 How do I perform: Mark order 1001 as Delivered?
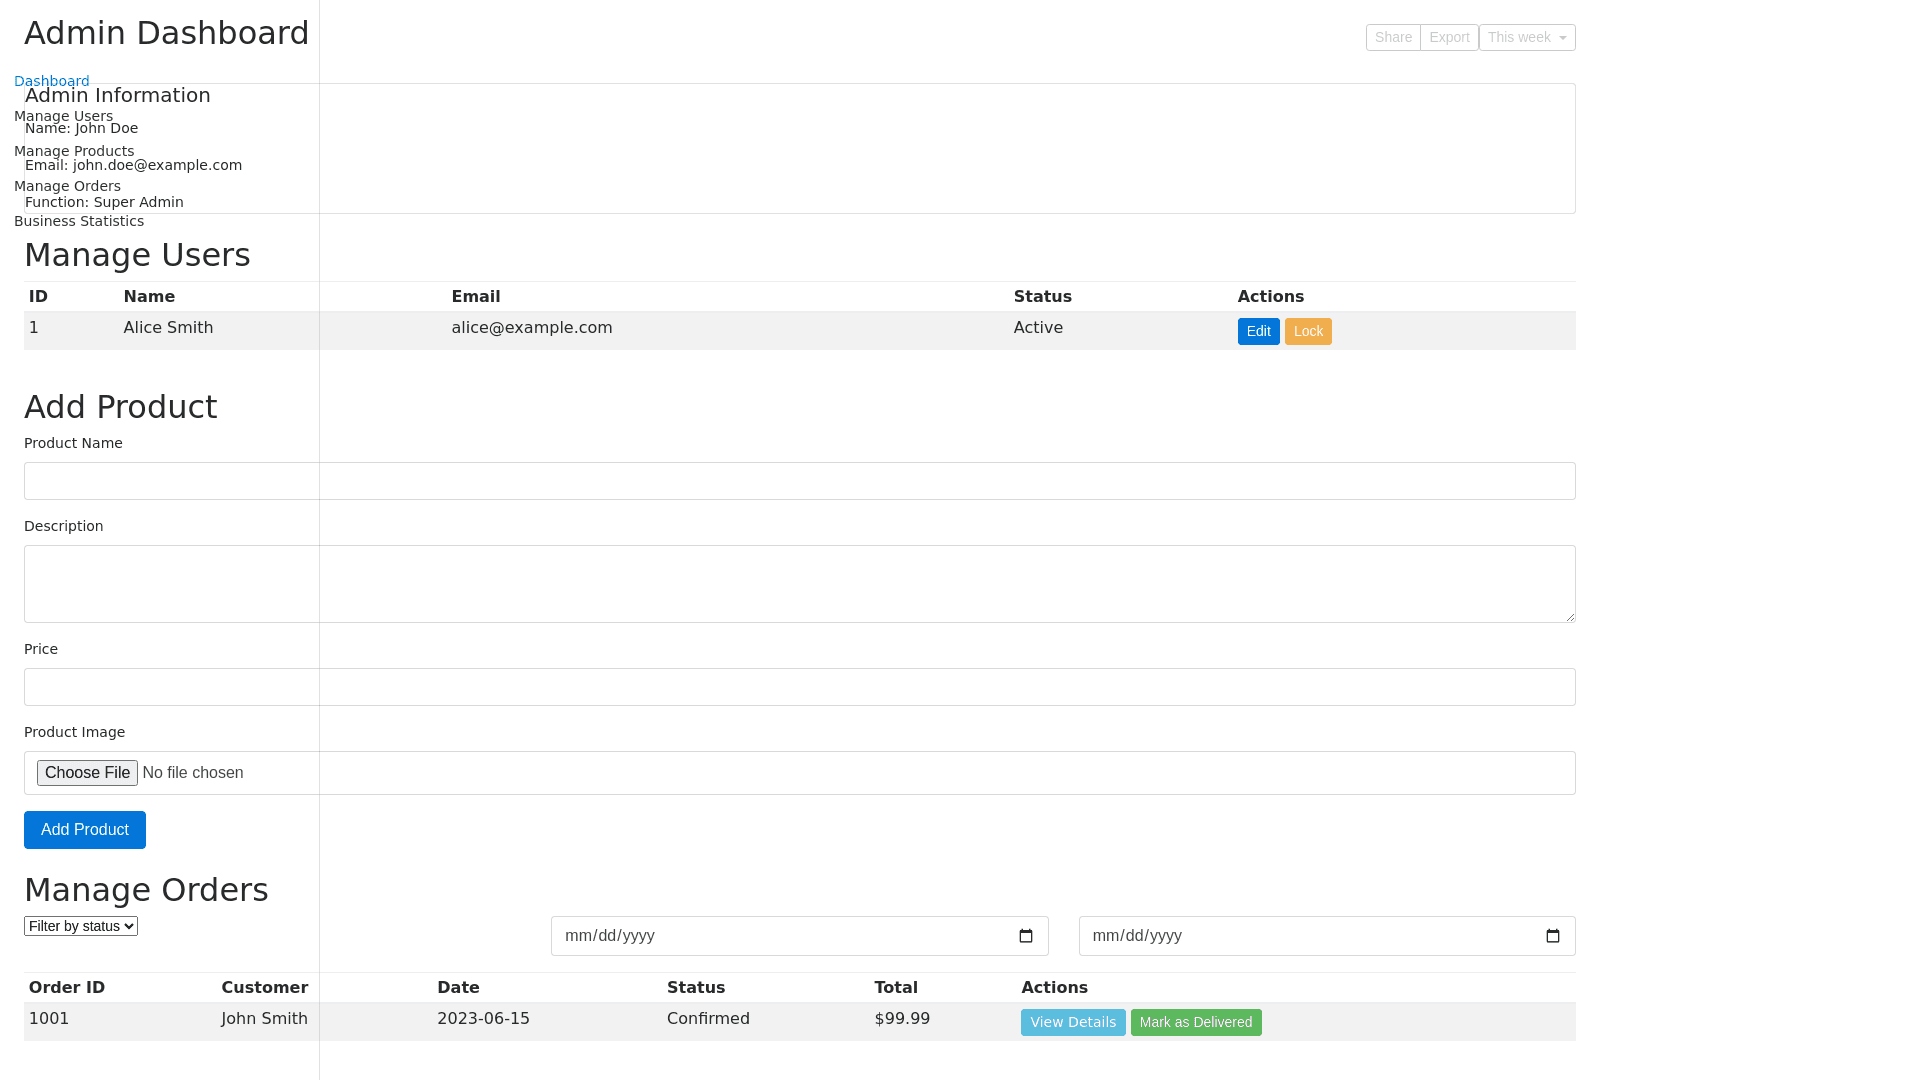1196,1022
